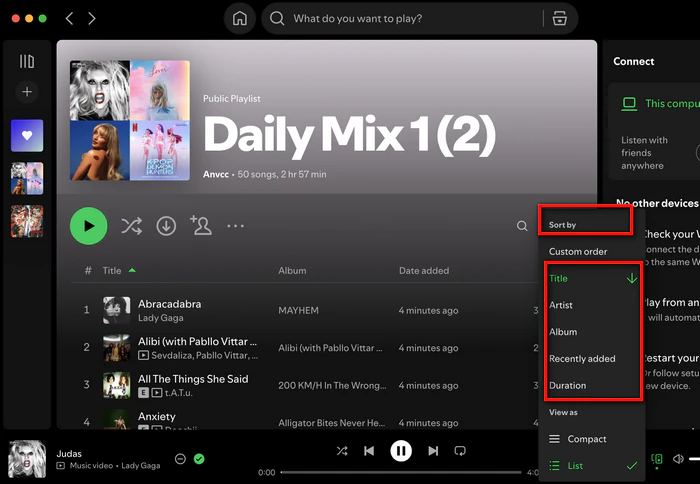The width and height of the screenshot is (700, 484).
Task: Open t.A.T.u. artist link
Action: pos(179,393)
